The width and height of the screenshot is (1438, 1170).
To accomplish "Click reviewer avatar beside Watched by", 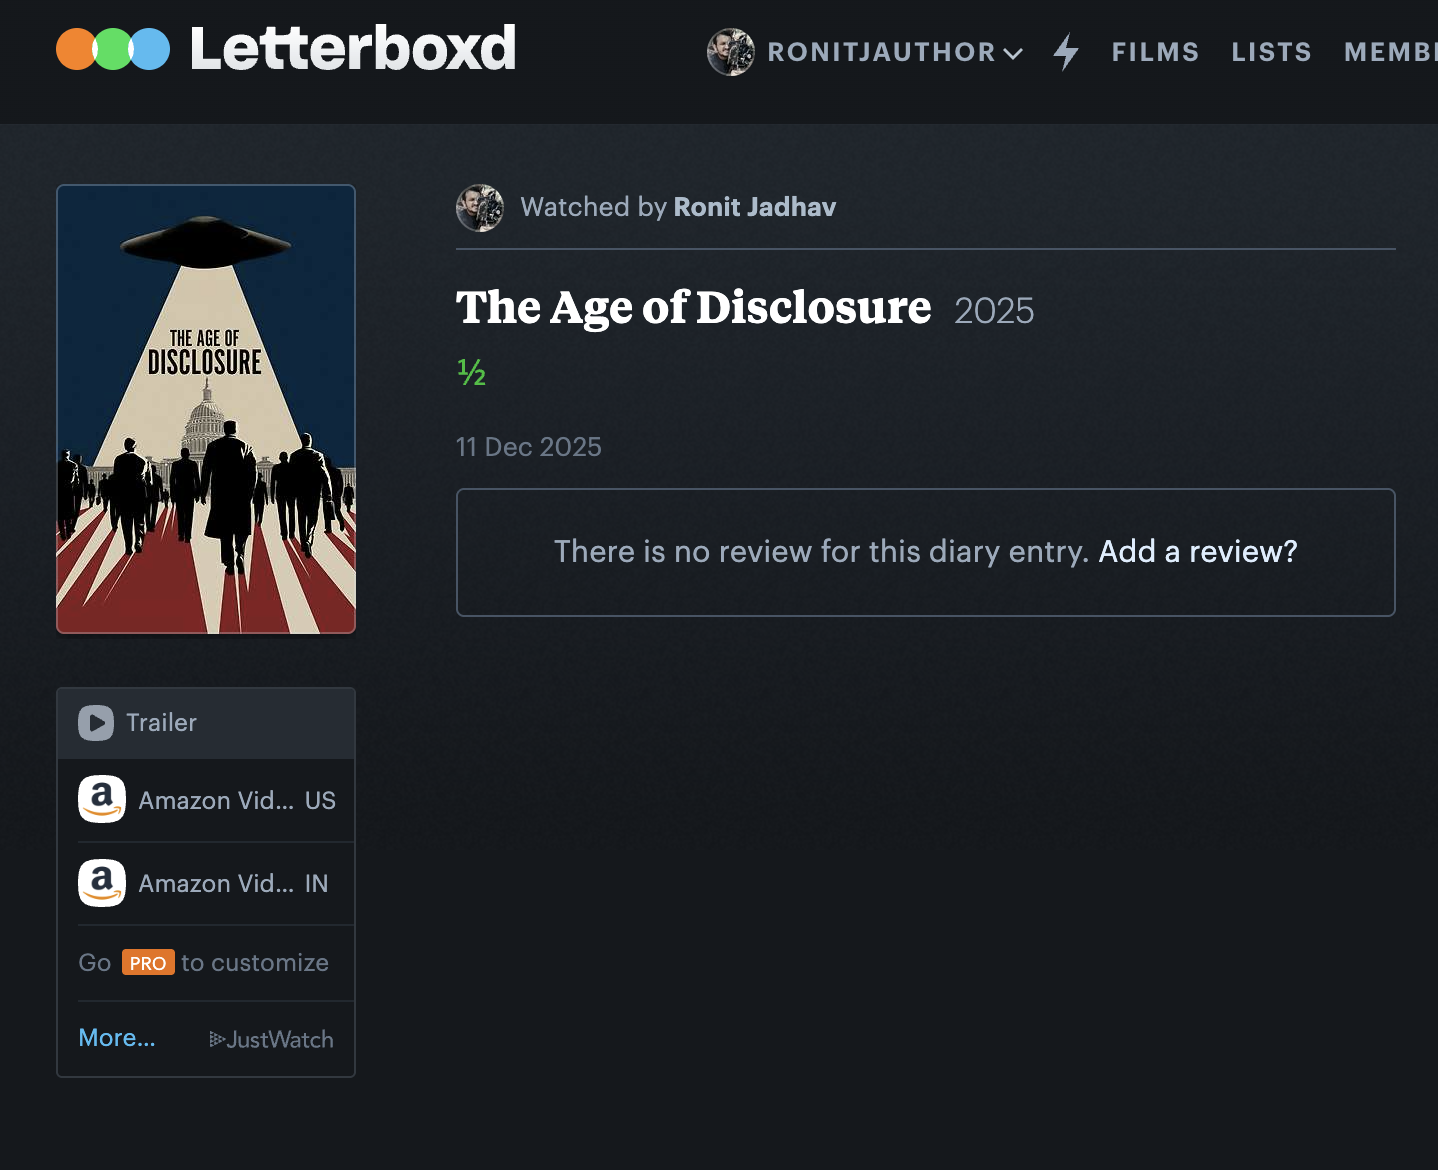I will click(x=480, y=208).
